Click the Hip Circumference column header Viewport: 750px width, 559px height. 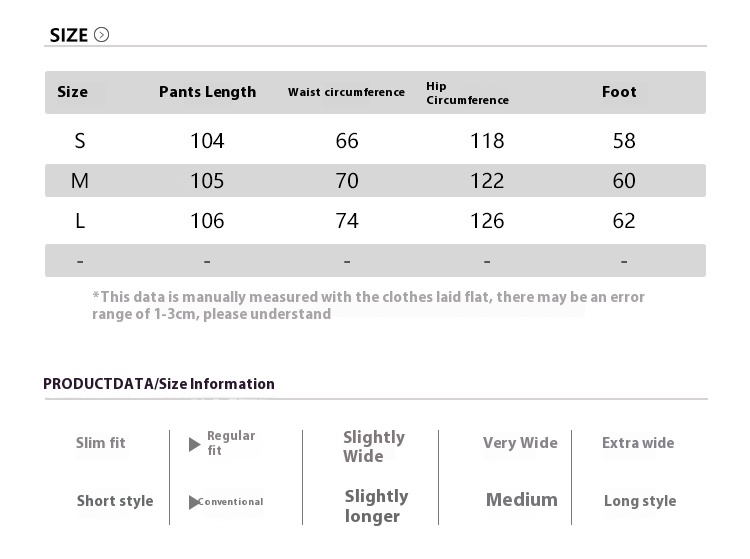click(x=467, y=93)
